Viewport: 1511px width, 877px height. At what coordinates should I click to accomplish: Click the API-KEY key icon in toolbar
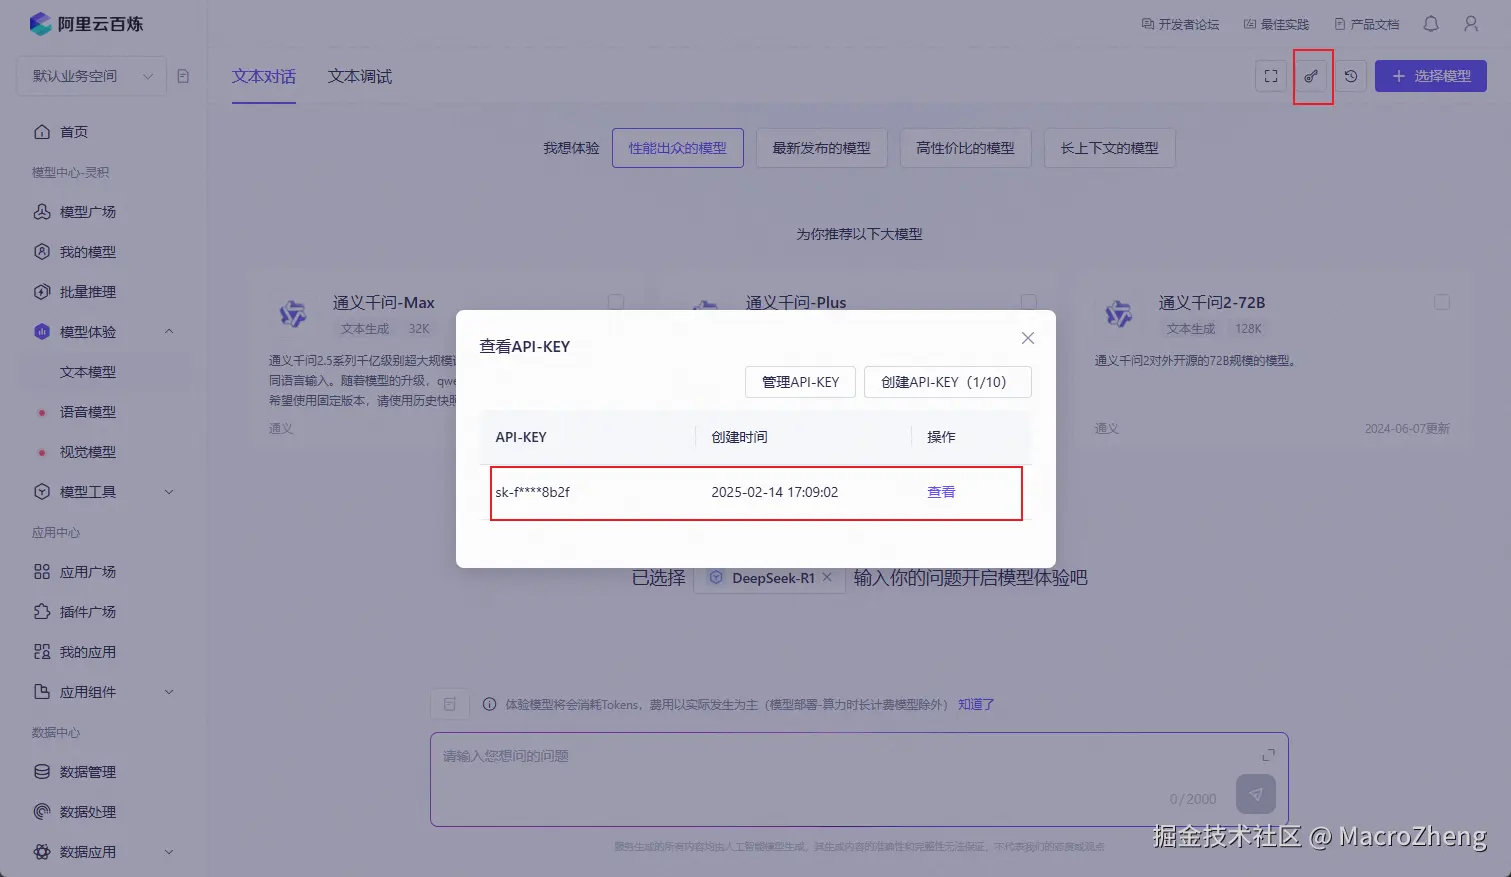point(1311,76)
